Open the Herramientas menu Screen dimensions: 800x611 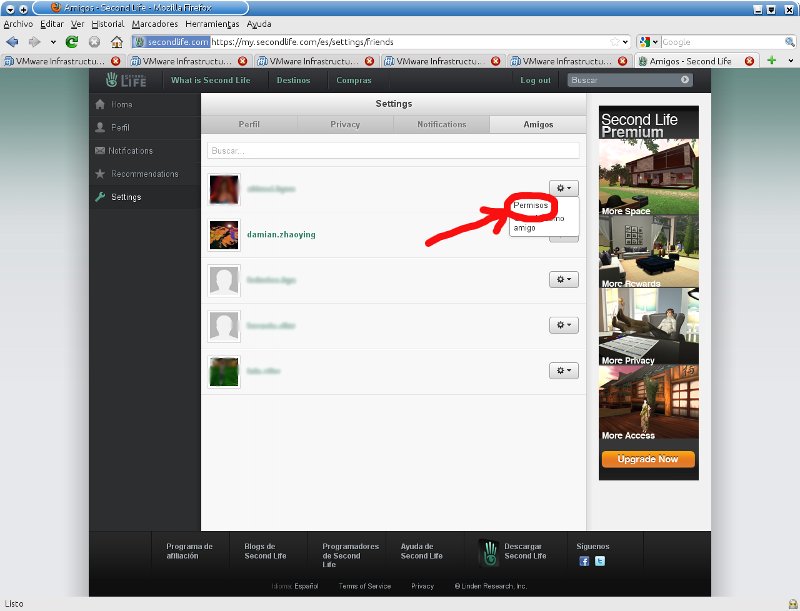pyautogui.click(x=212, y=24)
